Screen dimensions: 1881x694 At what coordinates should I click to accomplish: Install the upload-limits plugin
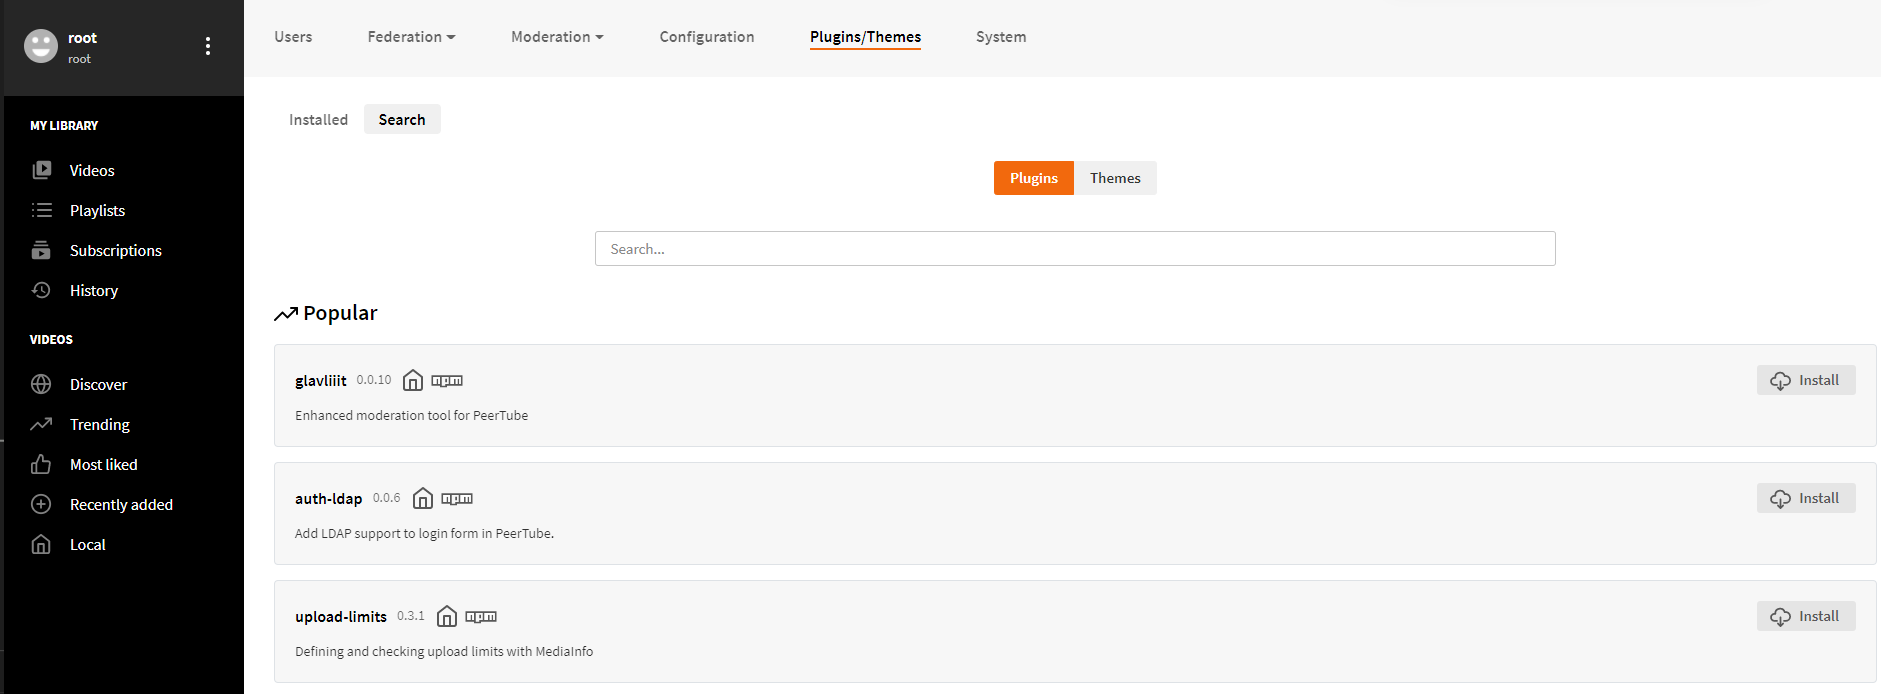1806,616
